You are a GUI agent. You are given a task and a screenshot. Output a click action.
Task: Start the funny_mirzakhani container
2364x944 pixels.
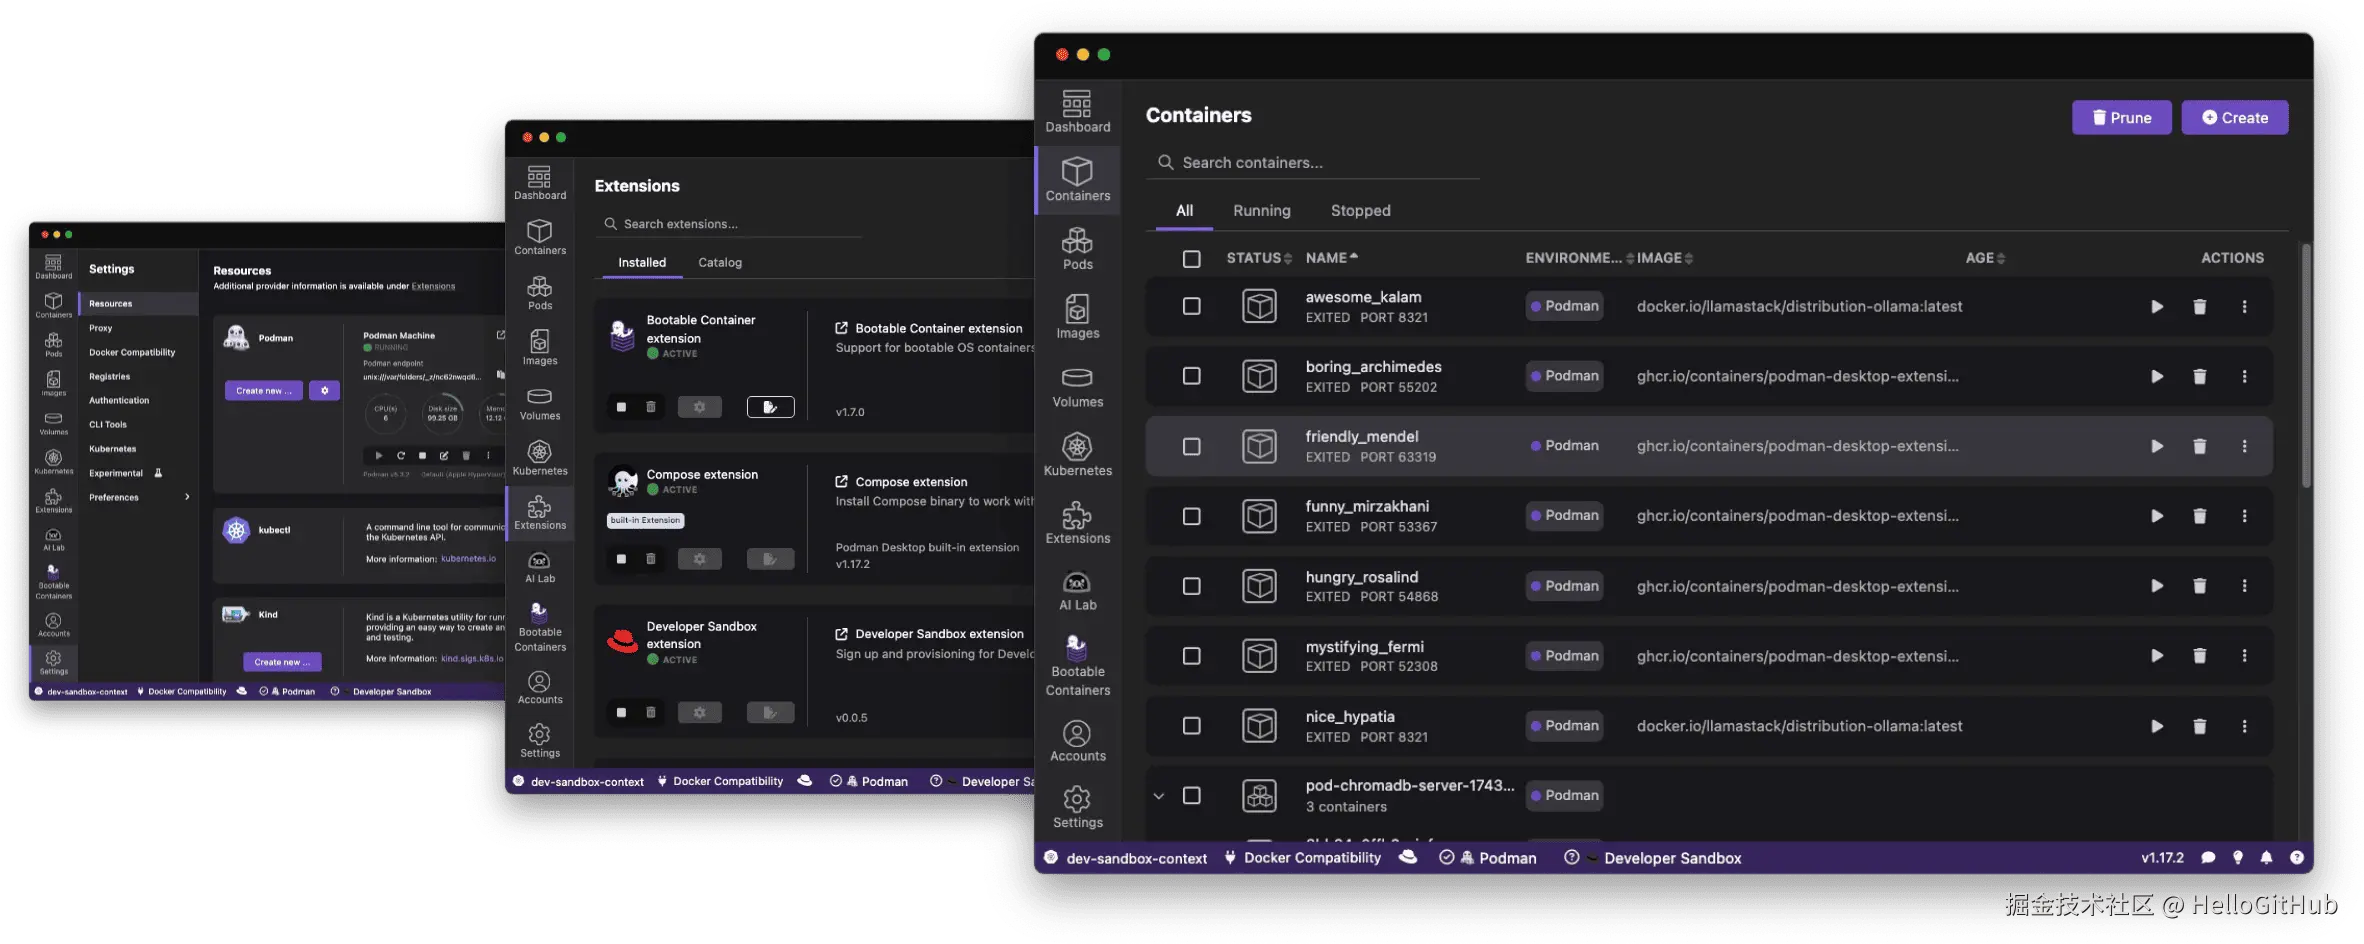[2157, 517]
